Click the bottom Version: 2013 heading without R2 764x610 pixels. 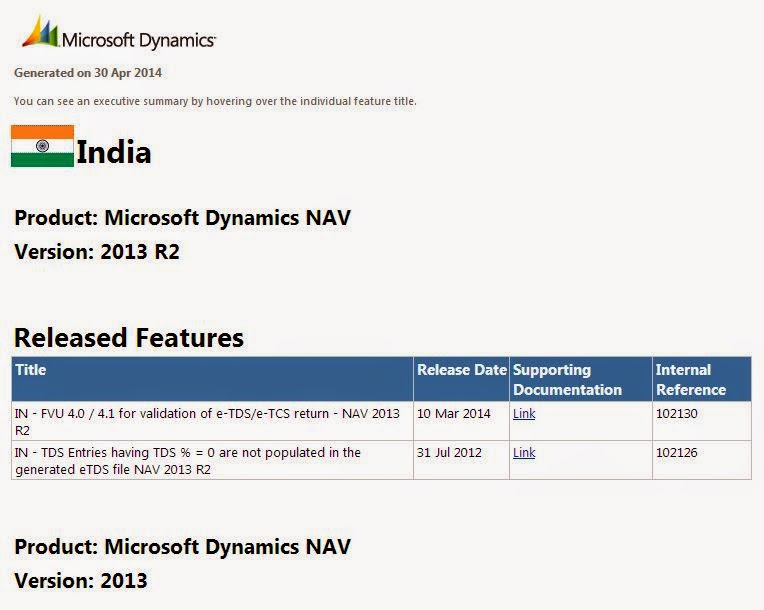tap(81, 580)
